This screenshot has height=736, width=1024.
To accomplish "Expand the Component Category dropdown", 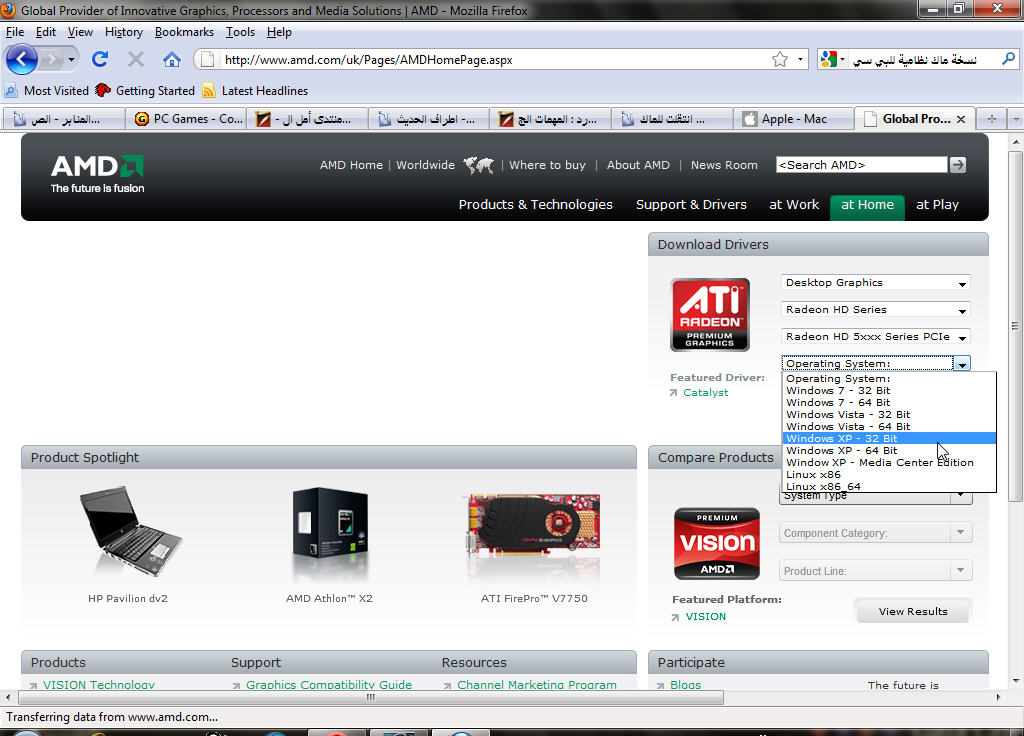I will (875, 533).
